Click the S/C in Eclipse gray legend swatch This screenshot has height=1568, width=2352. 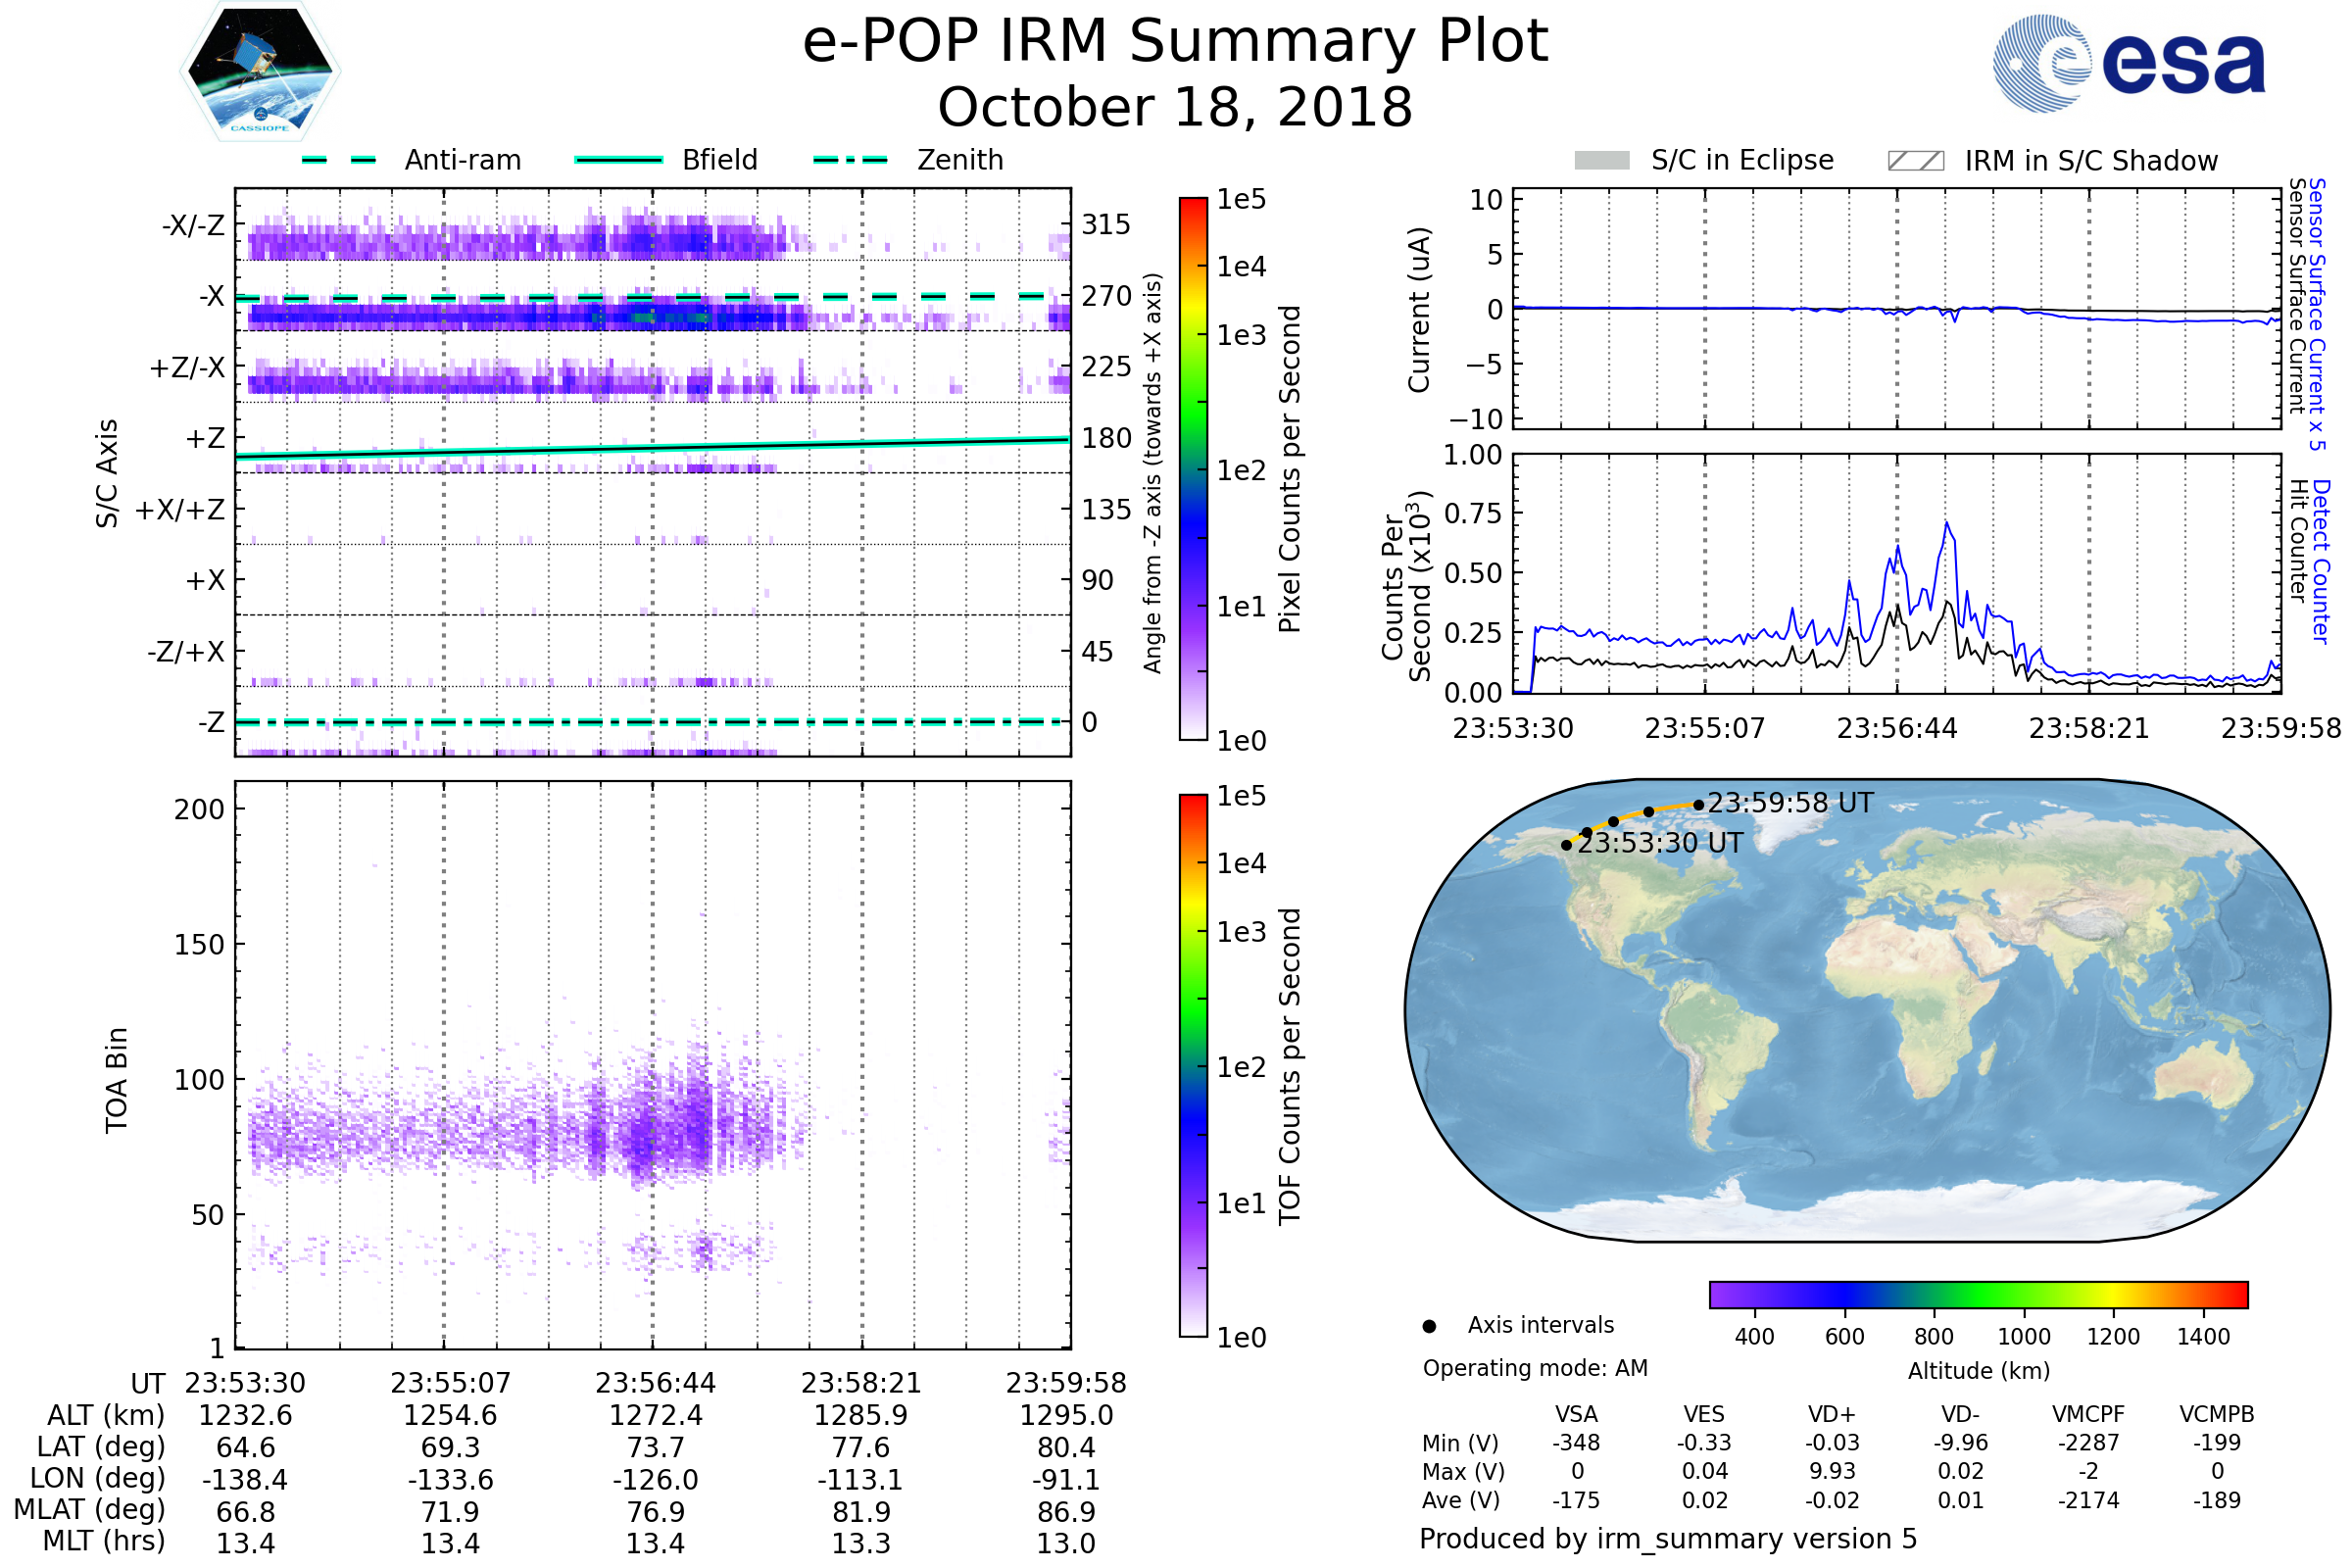coord(1601,161)
